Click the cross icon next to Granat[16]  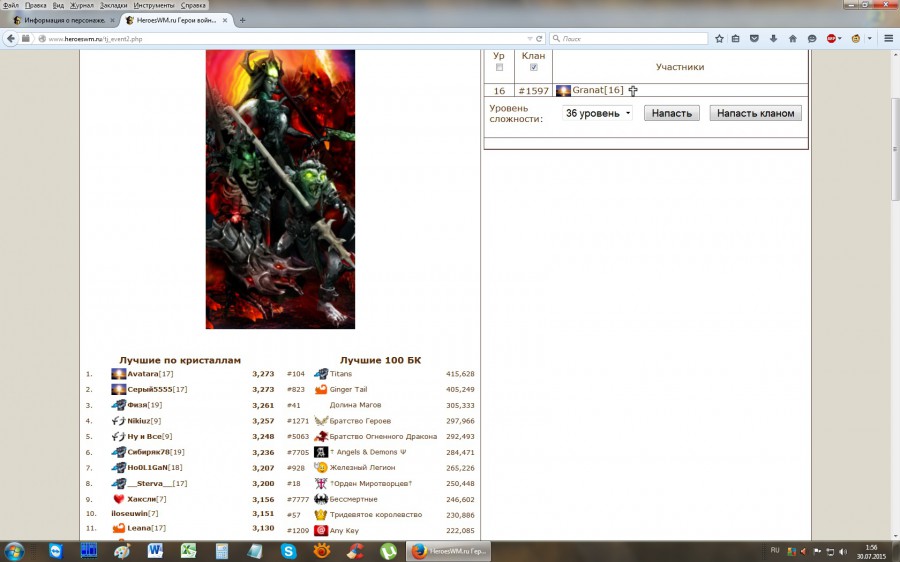[633, 90]
